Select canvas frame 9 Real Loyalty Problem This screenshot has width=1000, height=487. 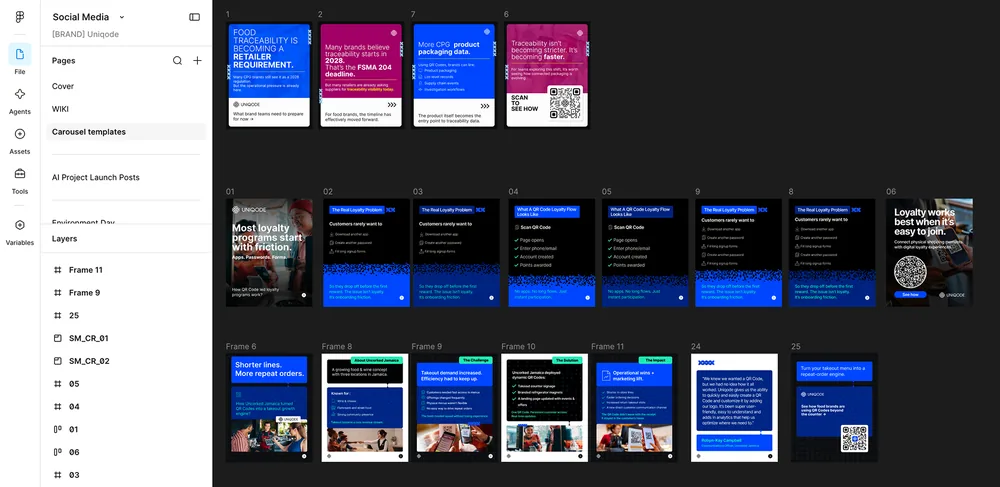pyautogui.click(x=739, y=252)
